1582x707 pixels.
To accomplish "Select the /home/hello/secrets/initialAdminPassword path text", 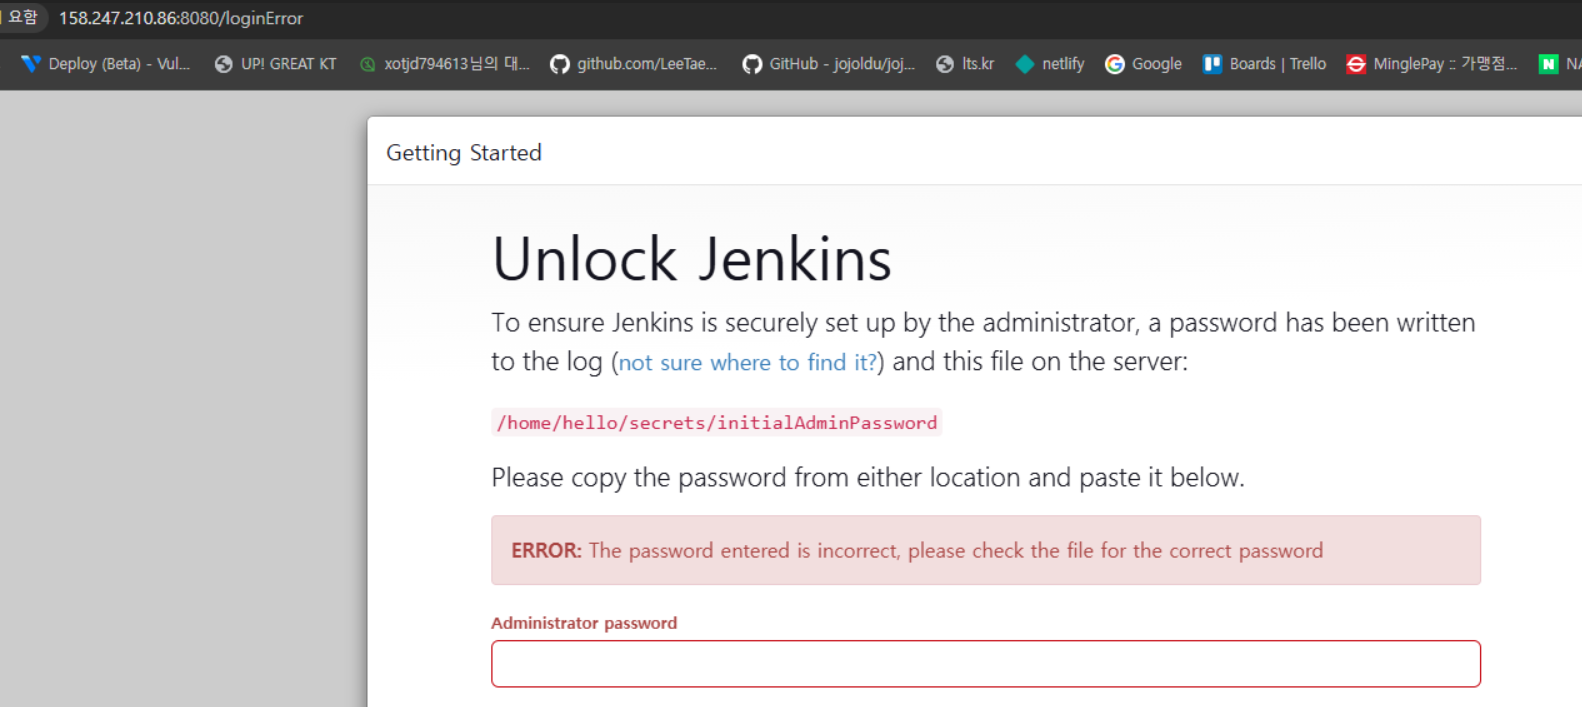I will click(x=717, y=423).
